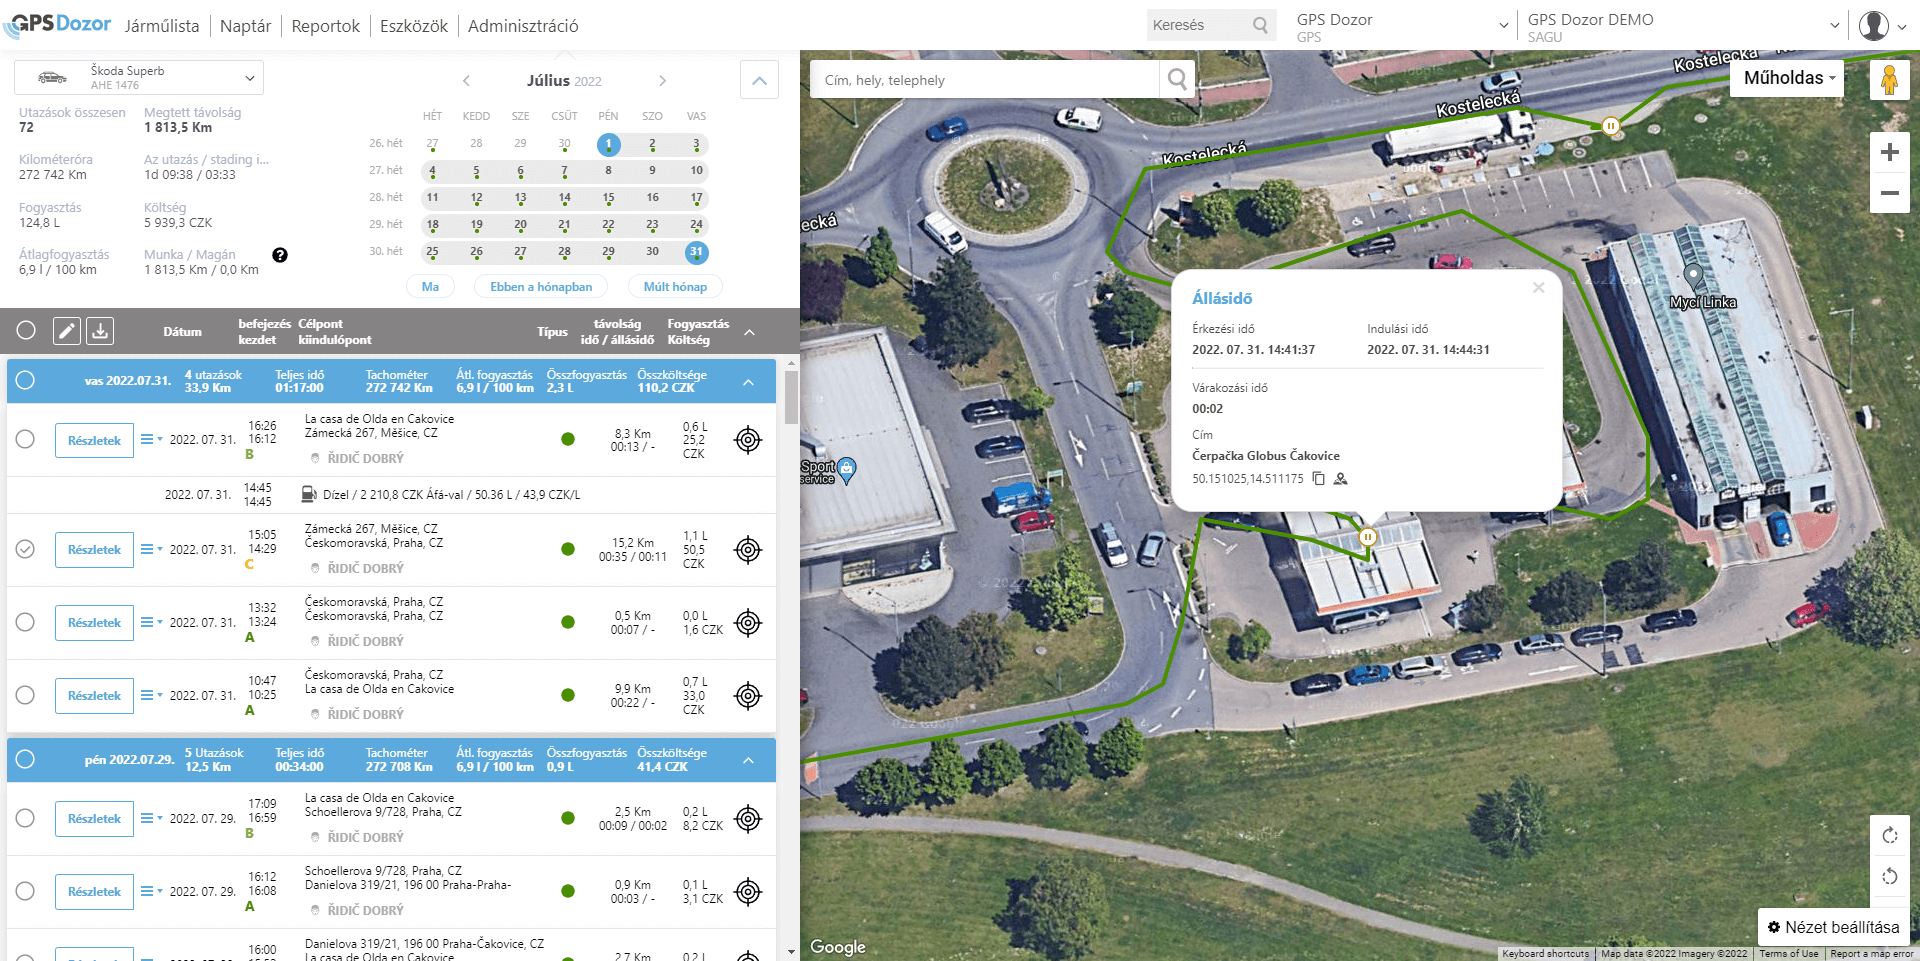Open the Járműlista menu
The height and width of the screenshot is (961, 1920).
[x=162, y=26]
